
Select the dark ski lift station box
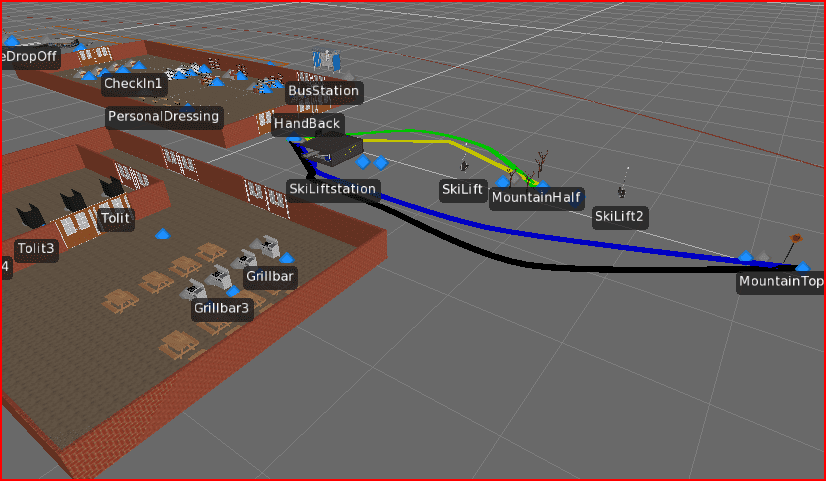pyautogui.click(x=335, y=151)
